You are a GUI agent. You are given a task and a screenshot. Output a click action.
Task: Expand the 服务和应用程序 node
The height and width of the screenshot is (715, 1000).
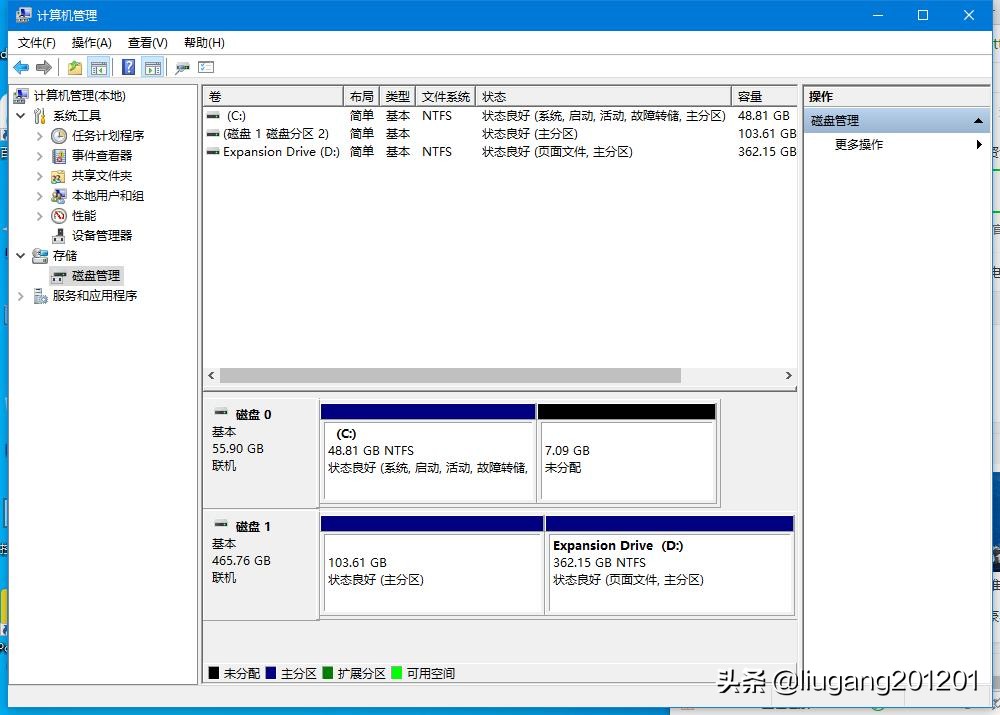point(21,296)
